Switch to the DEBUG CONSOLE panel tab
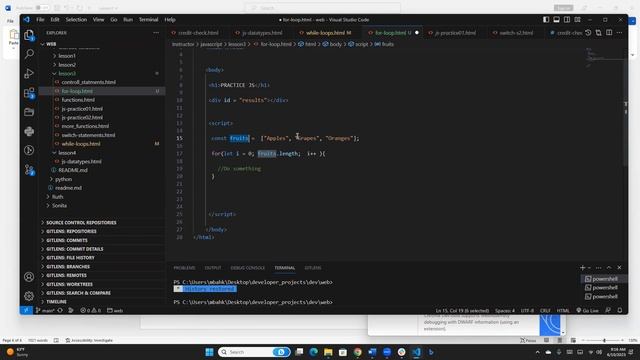The image size is (640, 360). click(x=247, y=268)
